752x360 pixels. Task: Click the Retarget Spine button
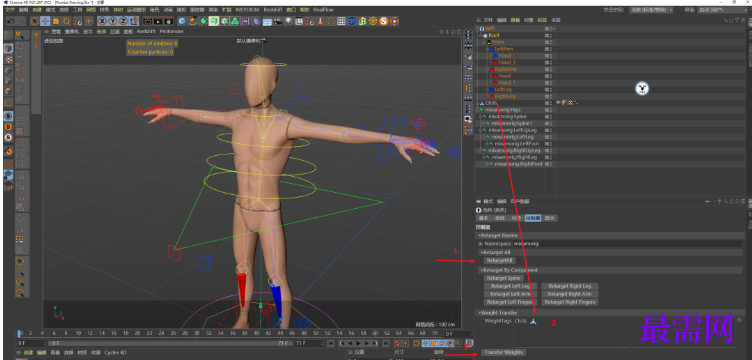point(503,278)
